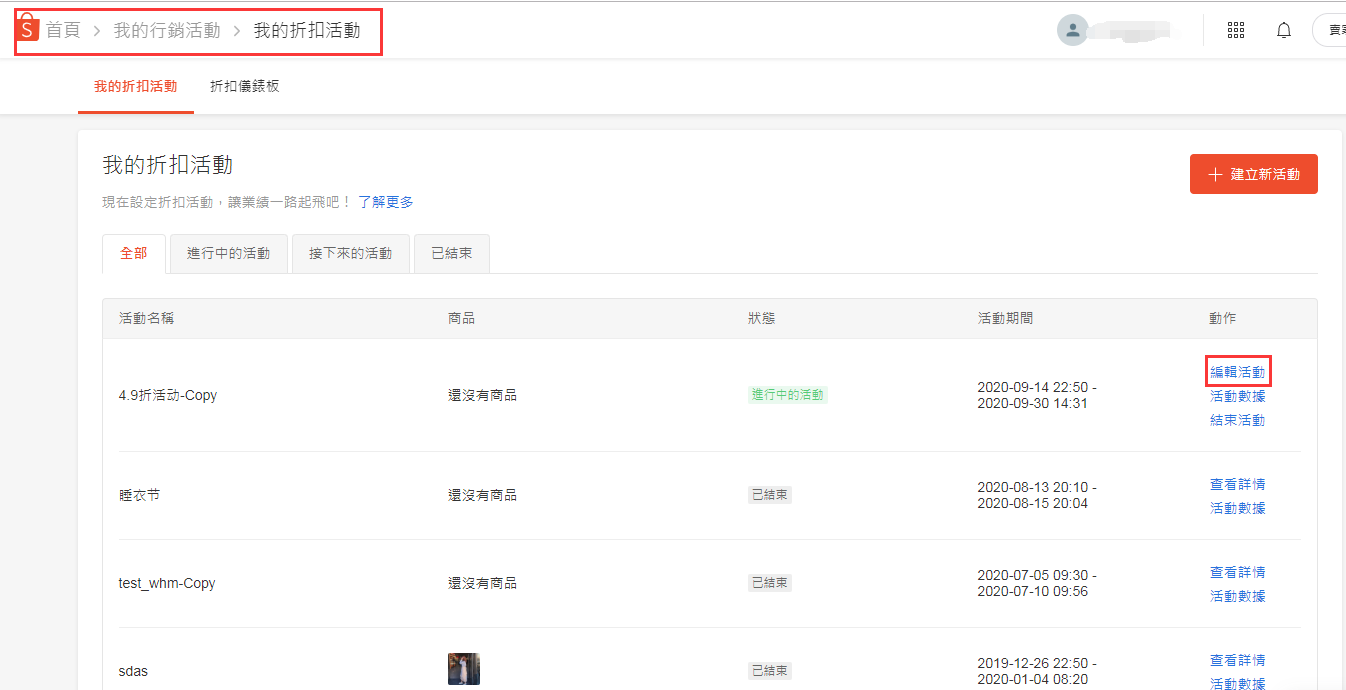Open the 了解更多 link

point(386,202)
